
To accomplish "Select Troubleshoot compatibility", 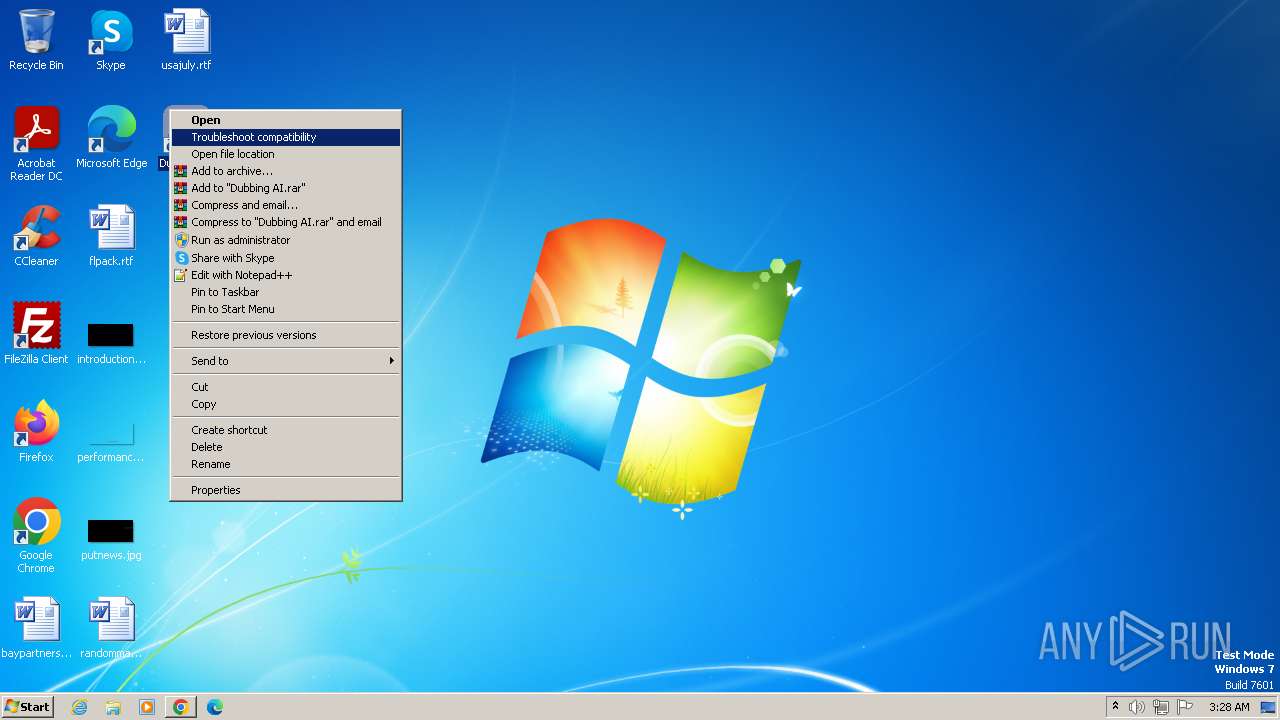I will pos(286,137).
